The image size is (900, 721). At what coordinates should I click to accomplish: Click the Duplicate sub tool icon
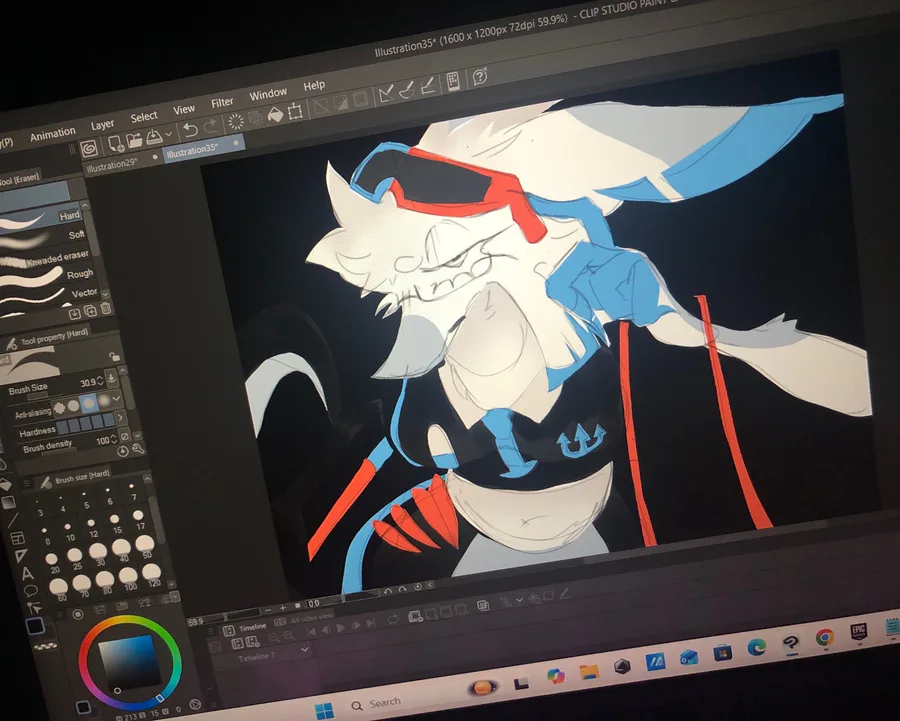pyautogui.click(x=91, y=311)
